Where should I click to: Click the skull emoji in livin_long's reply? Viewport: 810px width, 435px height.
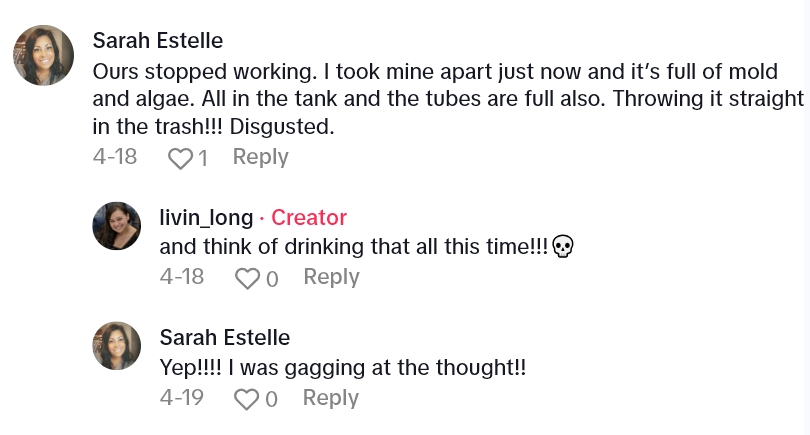click(x=563, y=248)
